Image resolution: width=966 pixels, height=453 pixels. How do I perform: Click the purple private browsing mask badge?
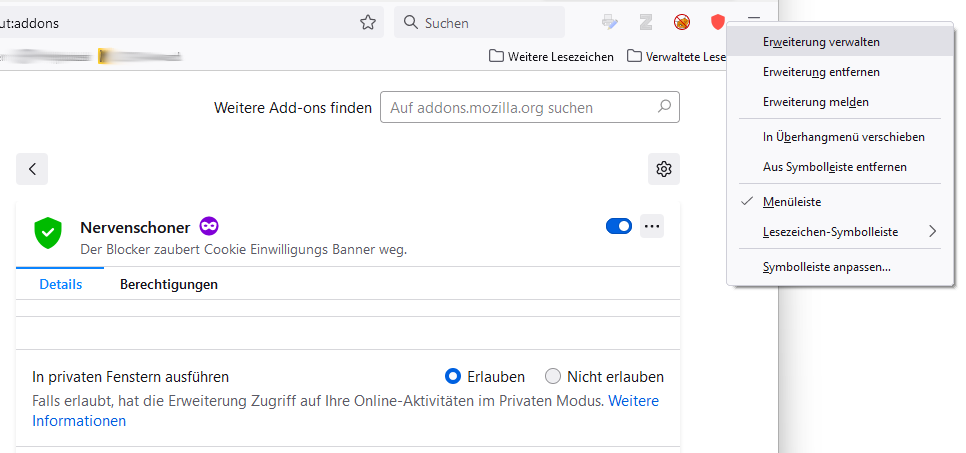click(209, 227)
